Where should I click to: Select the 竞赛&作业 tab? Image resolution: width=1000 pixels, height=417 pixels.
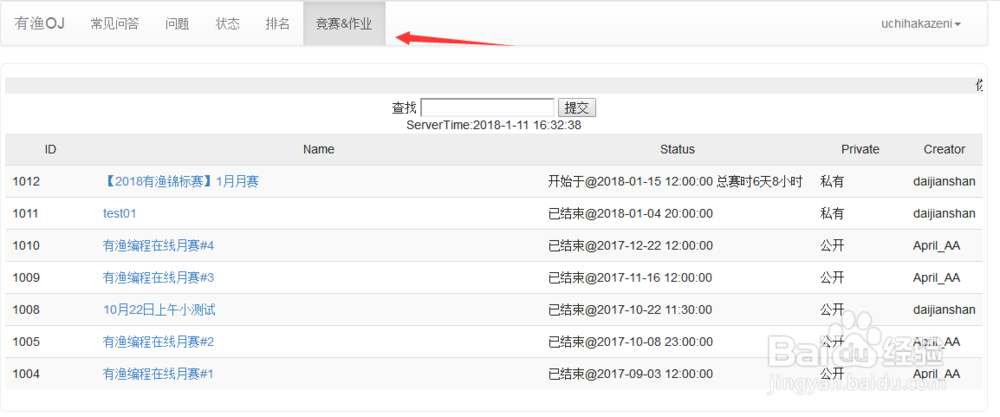click(x=344, y=24)
